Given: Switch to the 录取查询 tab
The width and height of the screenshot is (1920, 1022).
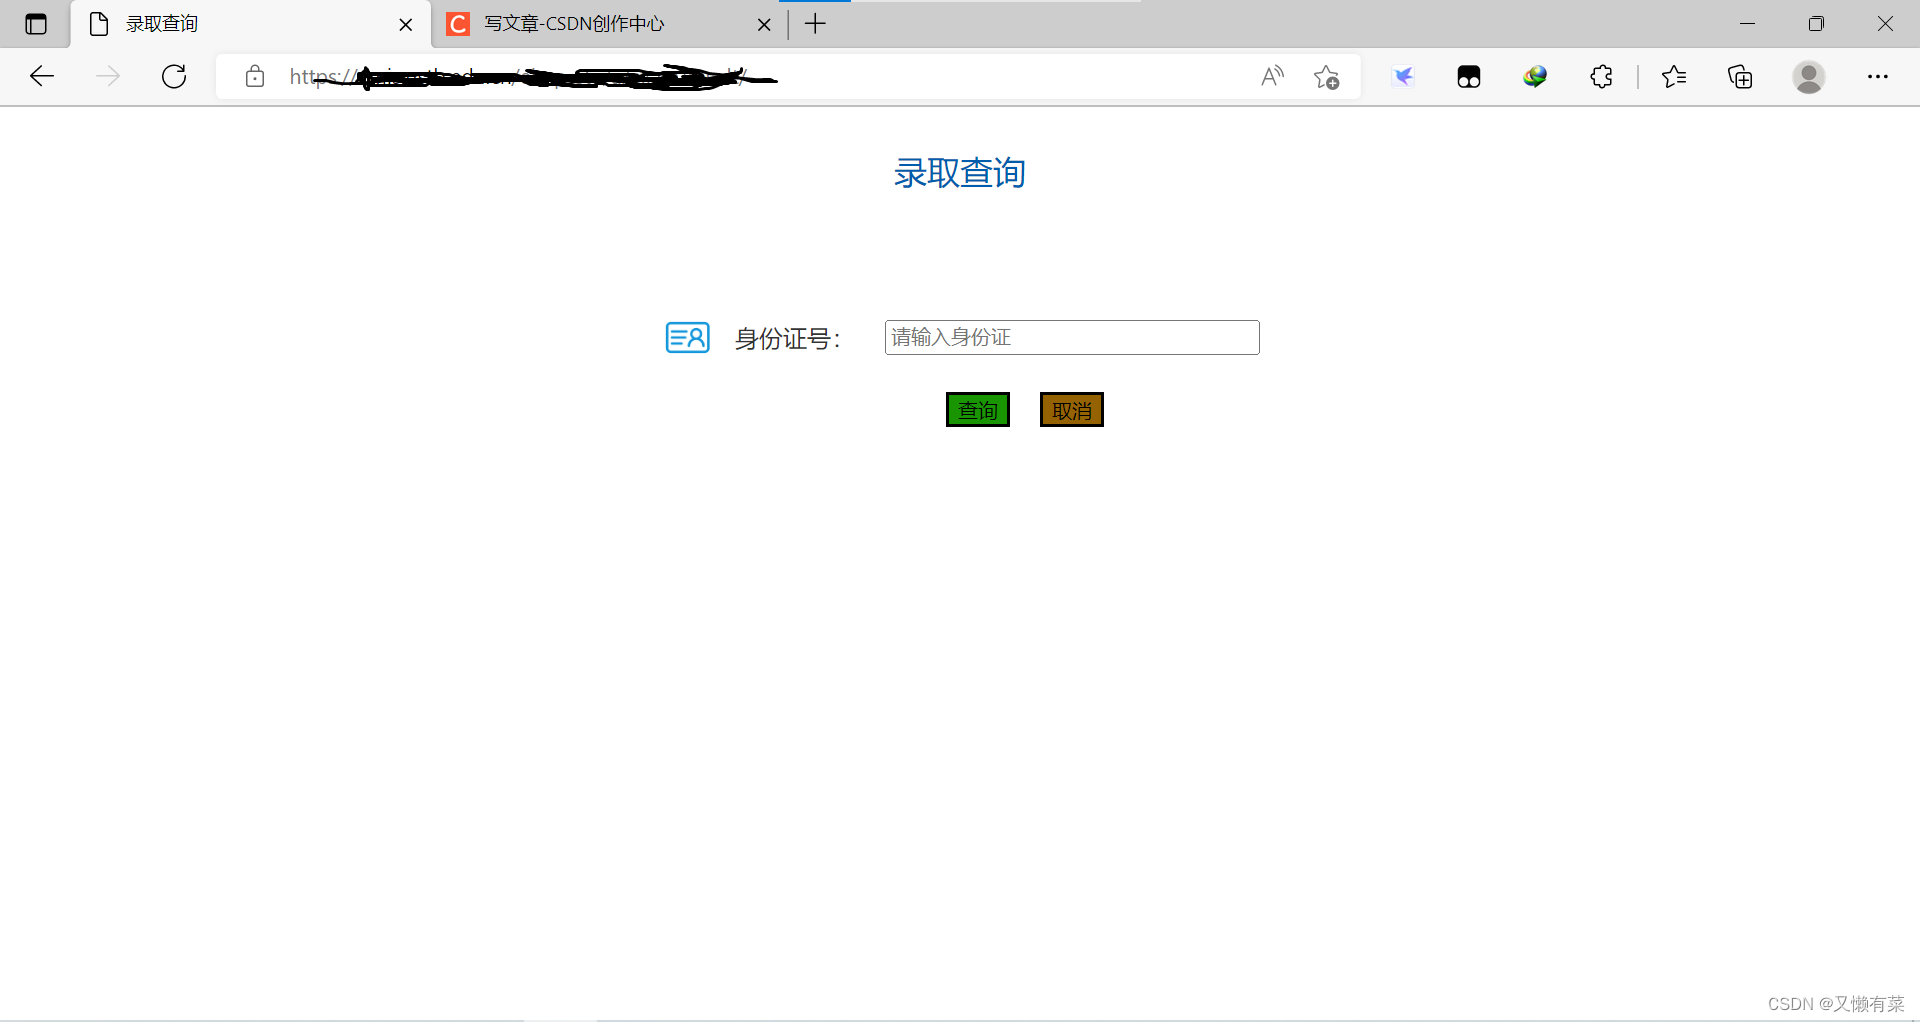Looking at the screenshot, I should [x=250, y=24].
